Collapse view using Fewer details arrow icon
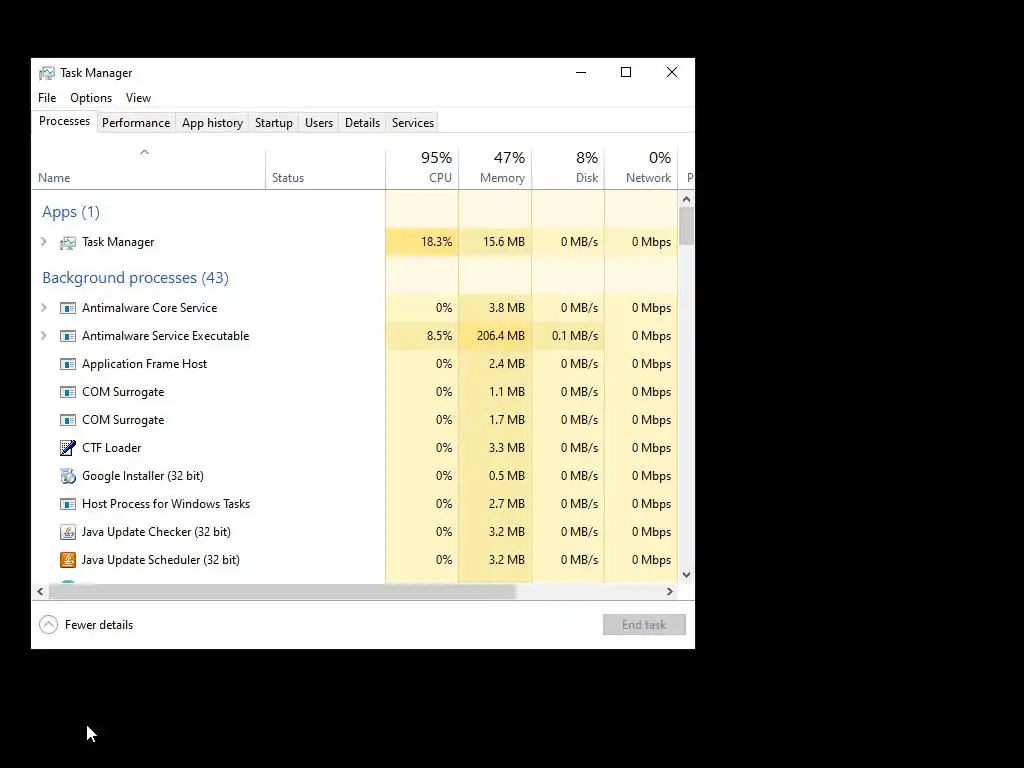 [x=48, y=625]
